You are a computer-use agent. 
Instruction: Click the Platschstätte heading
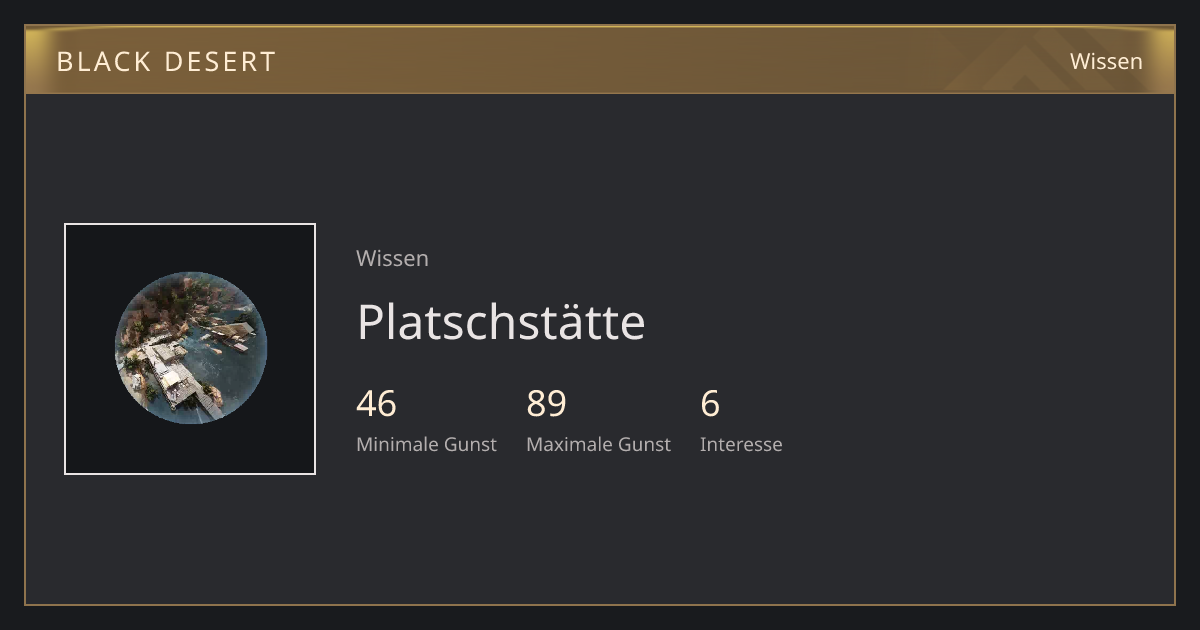(x=501, y=322)
